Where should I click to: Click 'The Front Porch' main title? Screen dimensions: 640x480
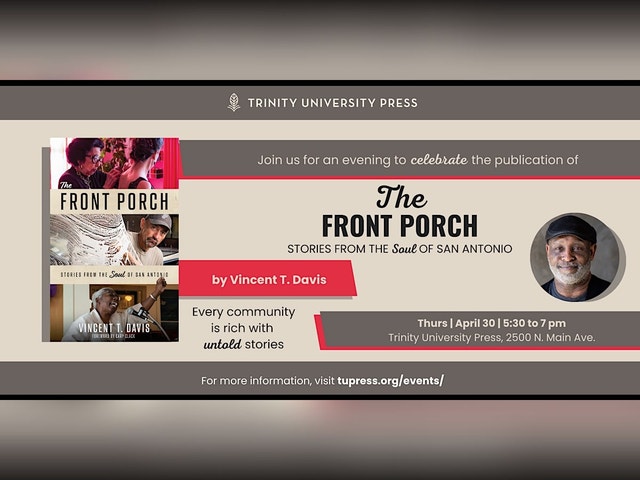[400, 212]
